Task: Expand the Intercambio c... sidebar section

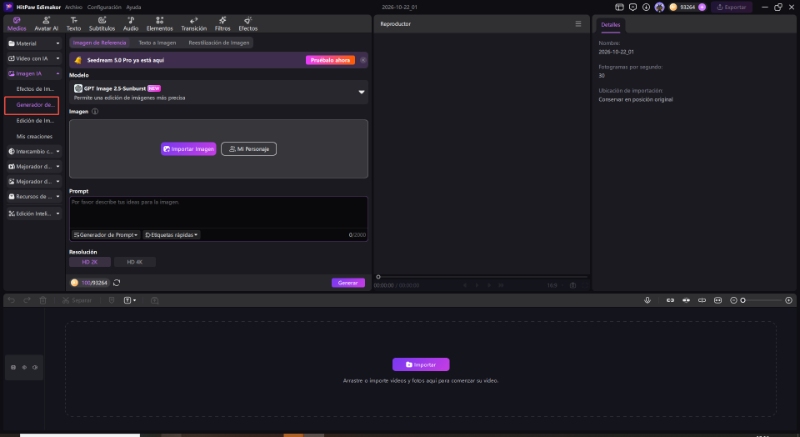Action: coord(34,151)
